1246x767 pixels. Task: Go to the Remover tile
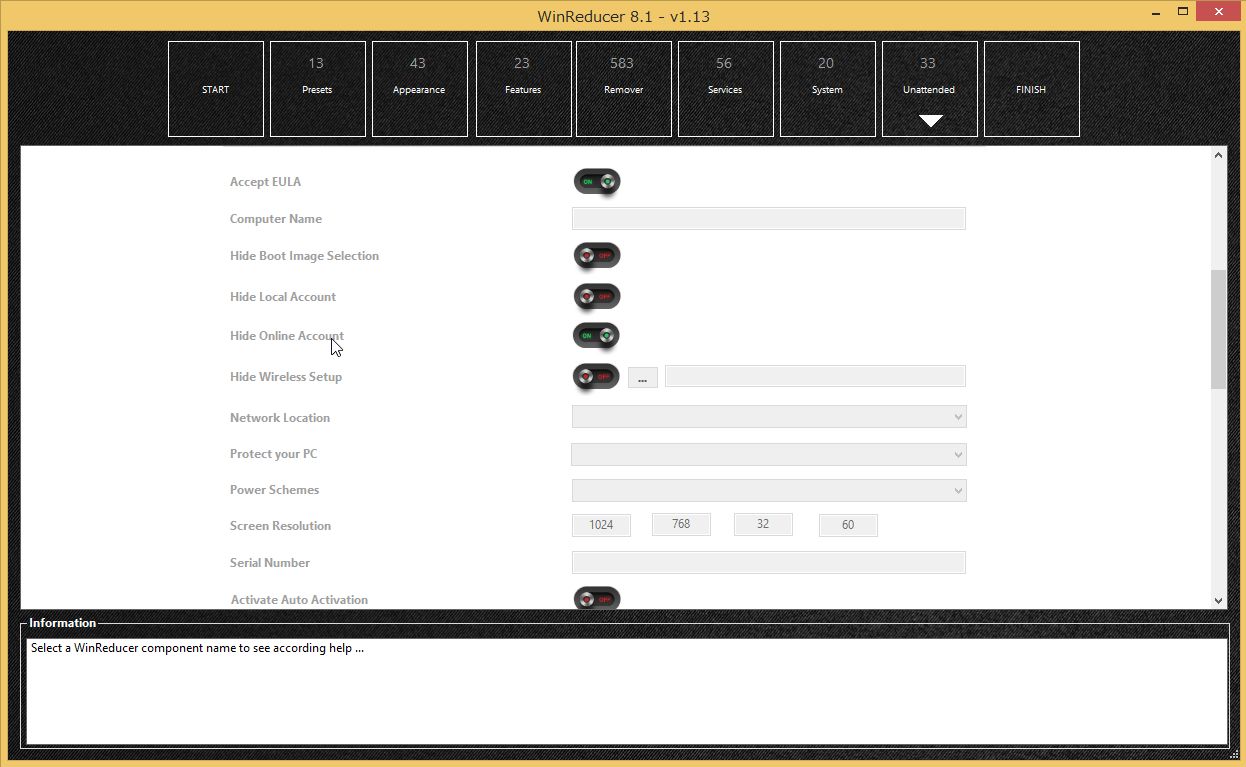click(623, 89)
